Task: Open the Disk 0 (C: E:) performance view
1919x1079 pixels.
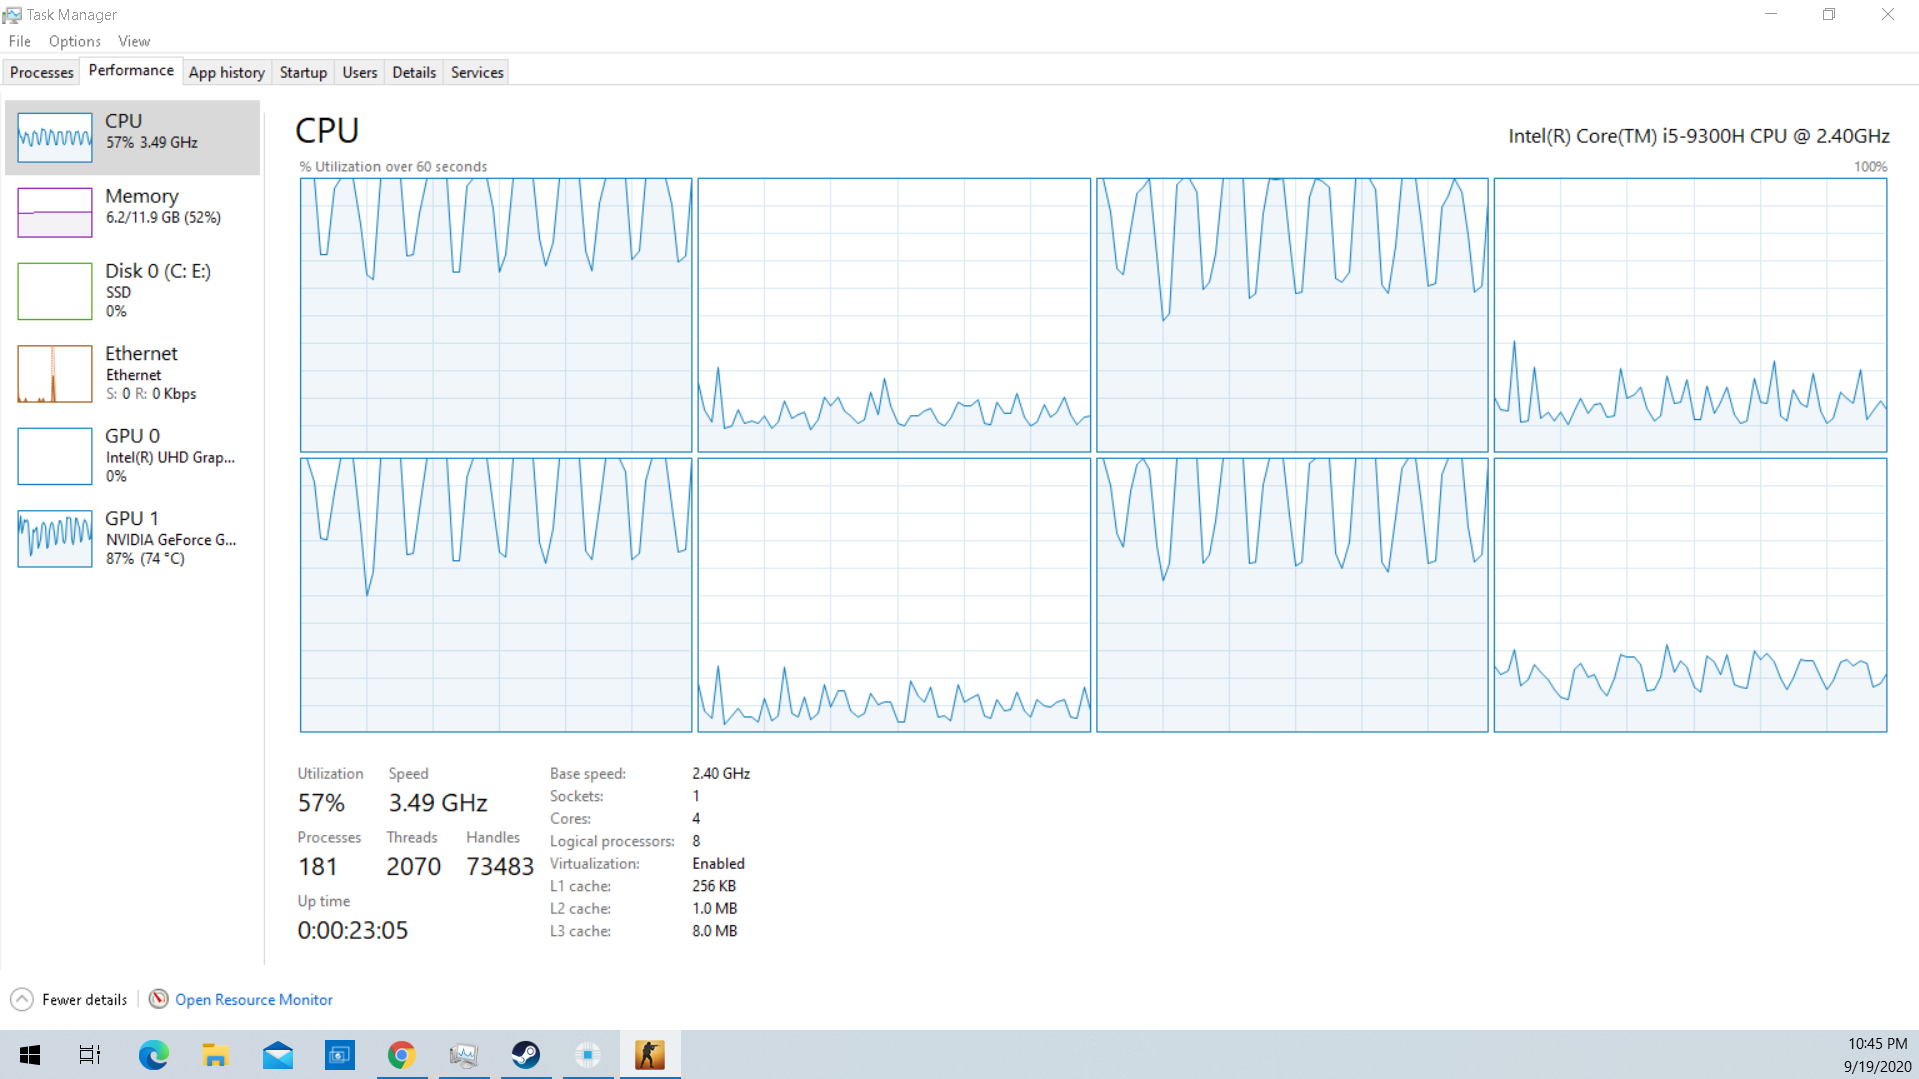Action: (x=132, y=291)
